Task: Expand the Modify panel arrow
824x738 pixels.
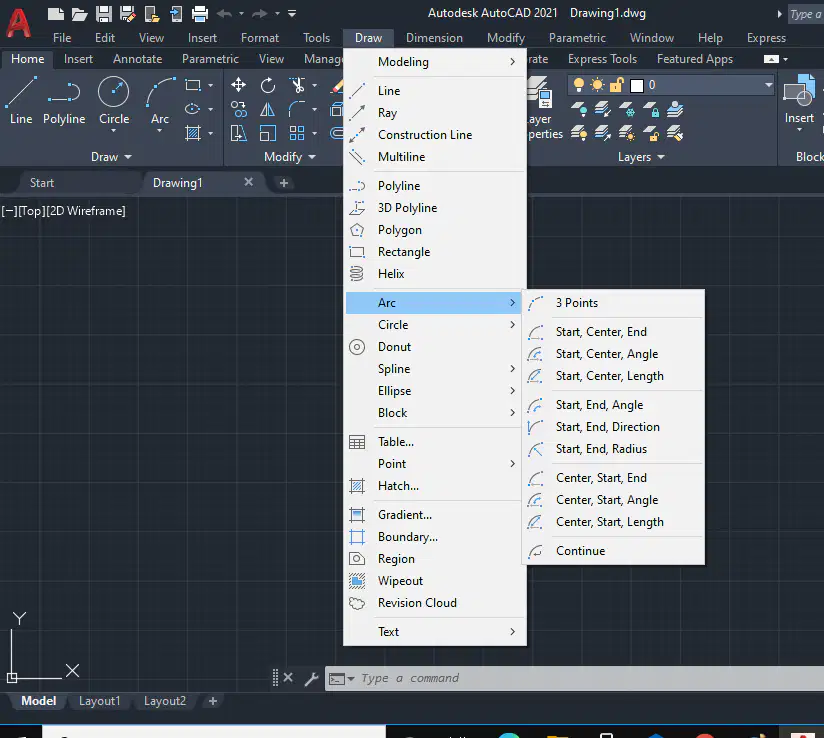Action: tap(312, 157)
